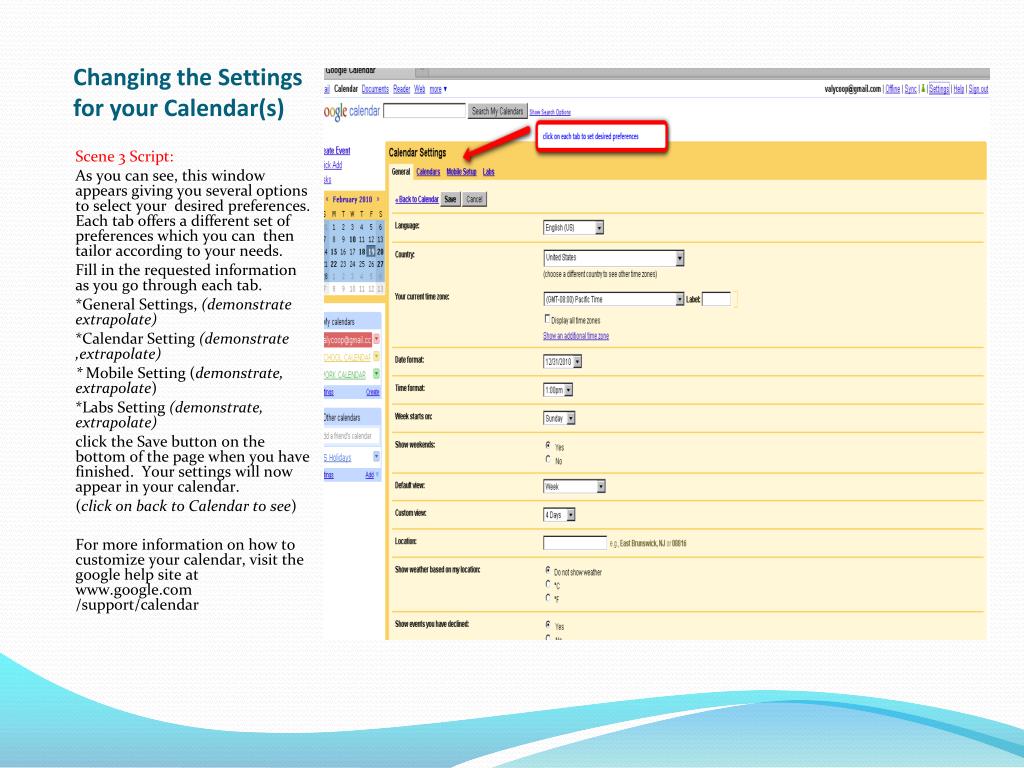The image size is (1024, 768).
Task: Switch to the Labs tab
Action: coord(488,172)
